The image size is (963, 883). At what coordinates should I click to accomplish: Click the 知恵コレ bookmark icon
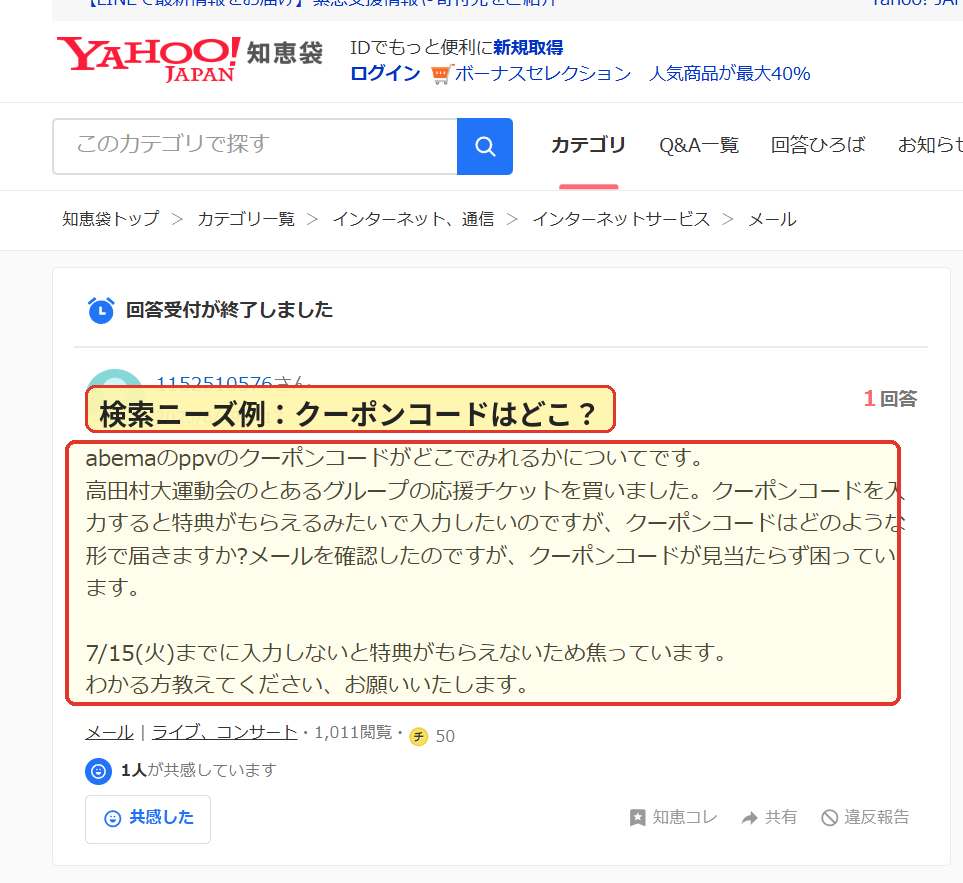637,817
